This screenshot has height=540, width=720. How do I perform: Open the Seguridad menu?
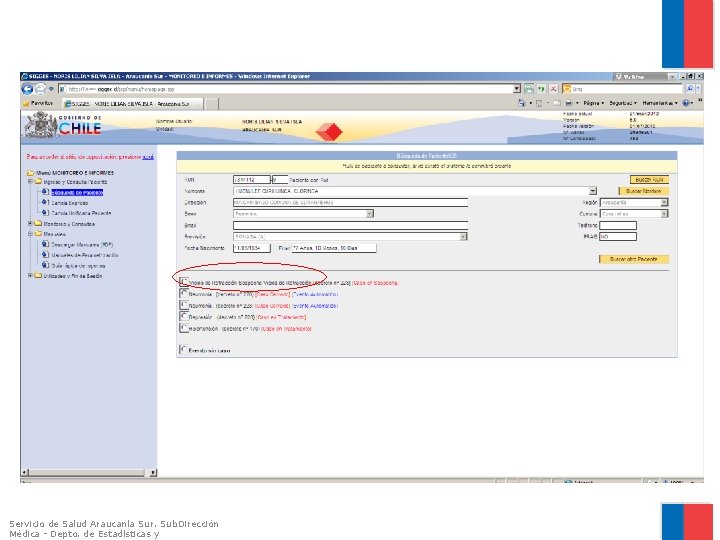(623, 103)
